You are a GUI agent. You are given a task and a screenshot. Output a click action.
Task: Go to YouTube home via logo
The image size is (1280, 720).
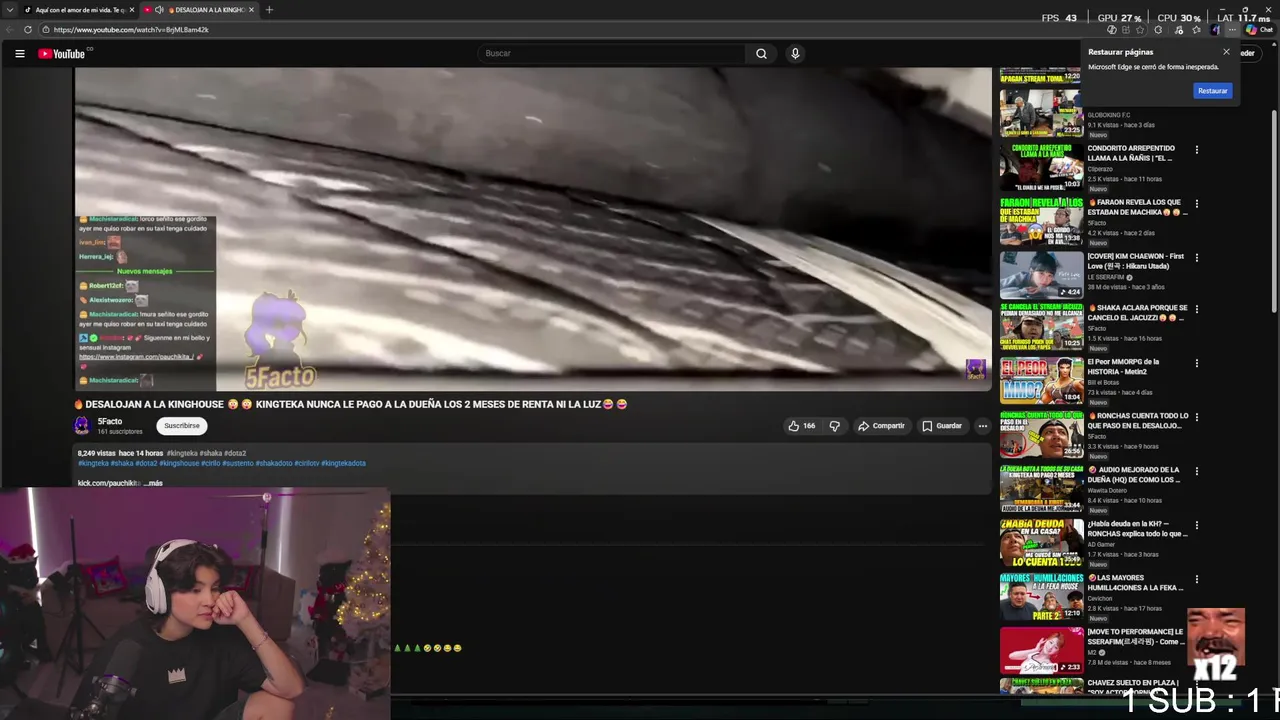point(61,54)
